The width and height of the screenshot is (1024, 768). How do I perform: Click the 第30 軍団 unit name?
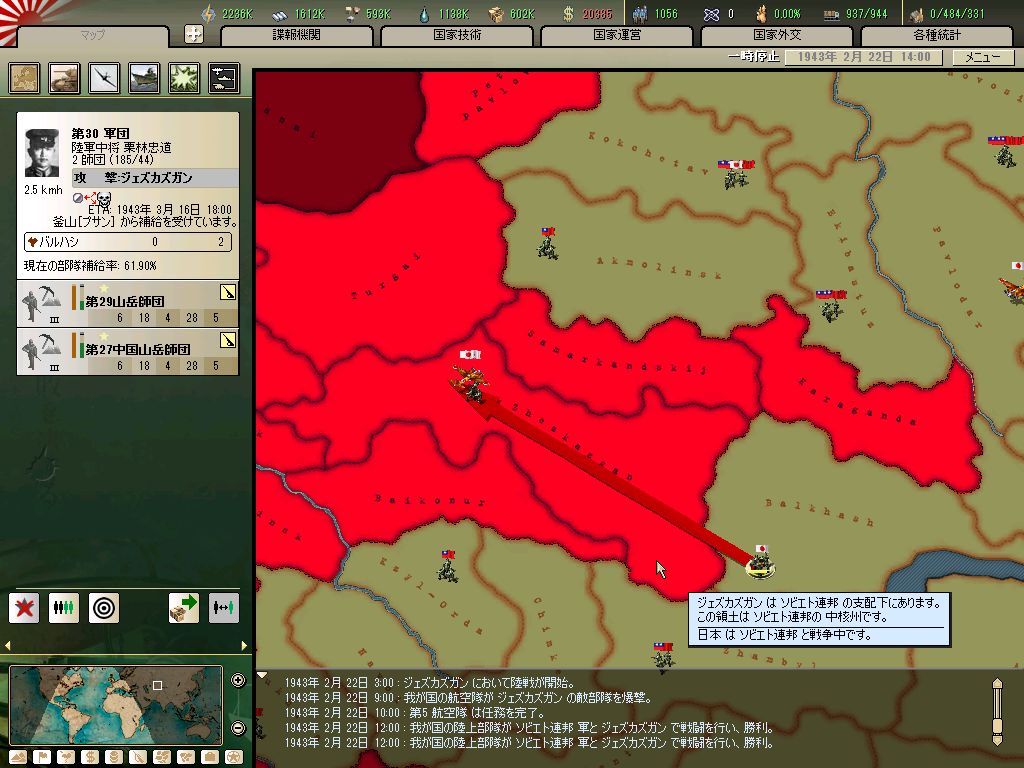pyautogui.click(x=100, y=134)
